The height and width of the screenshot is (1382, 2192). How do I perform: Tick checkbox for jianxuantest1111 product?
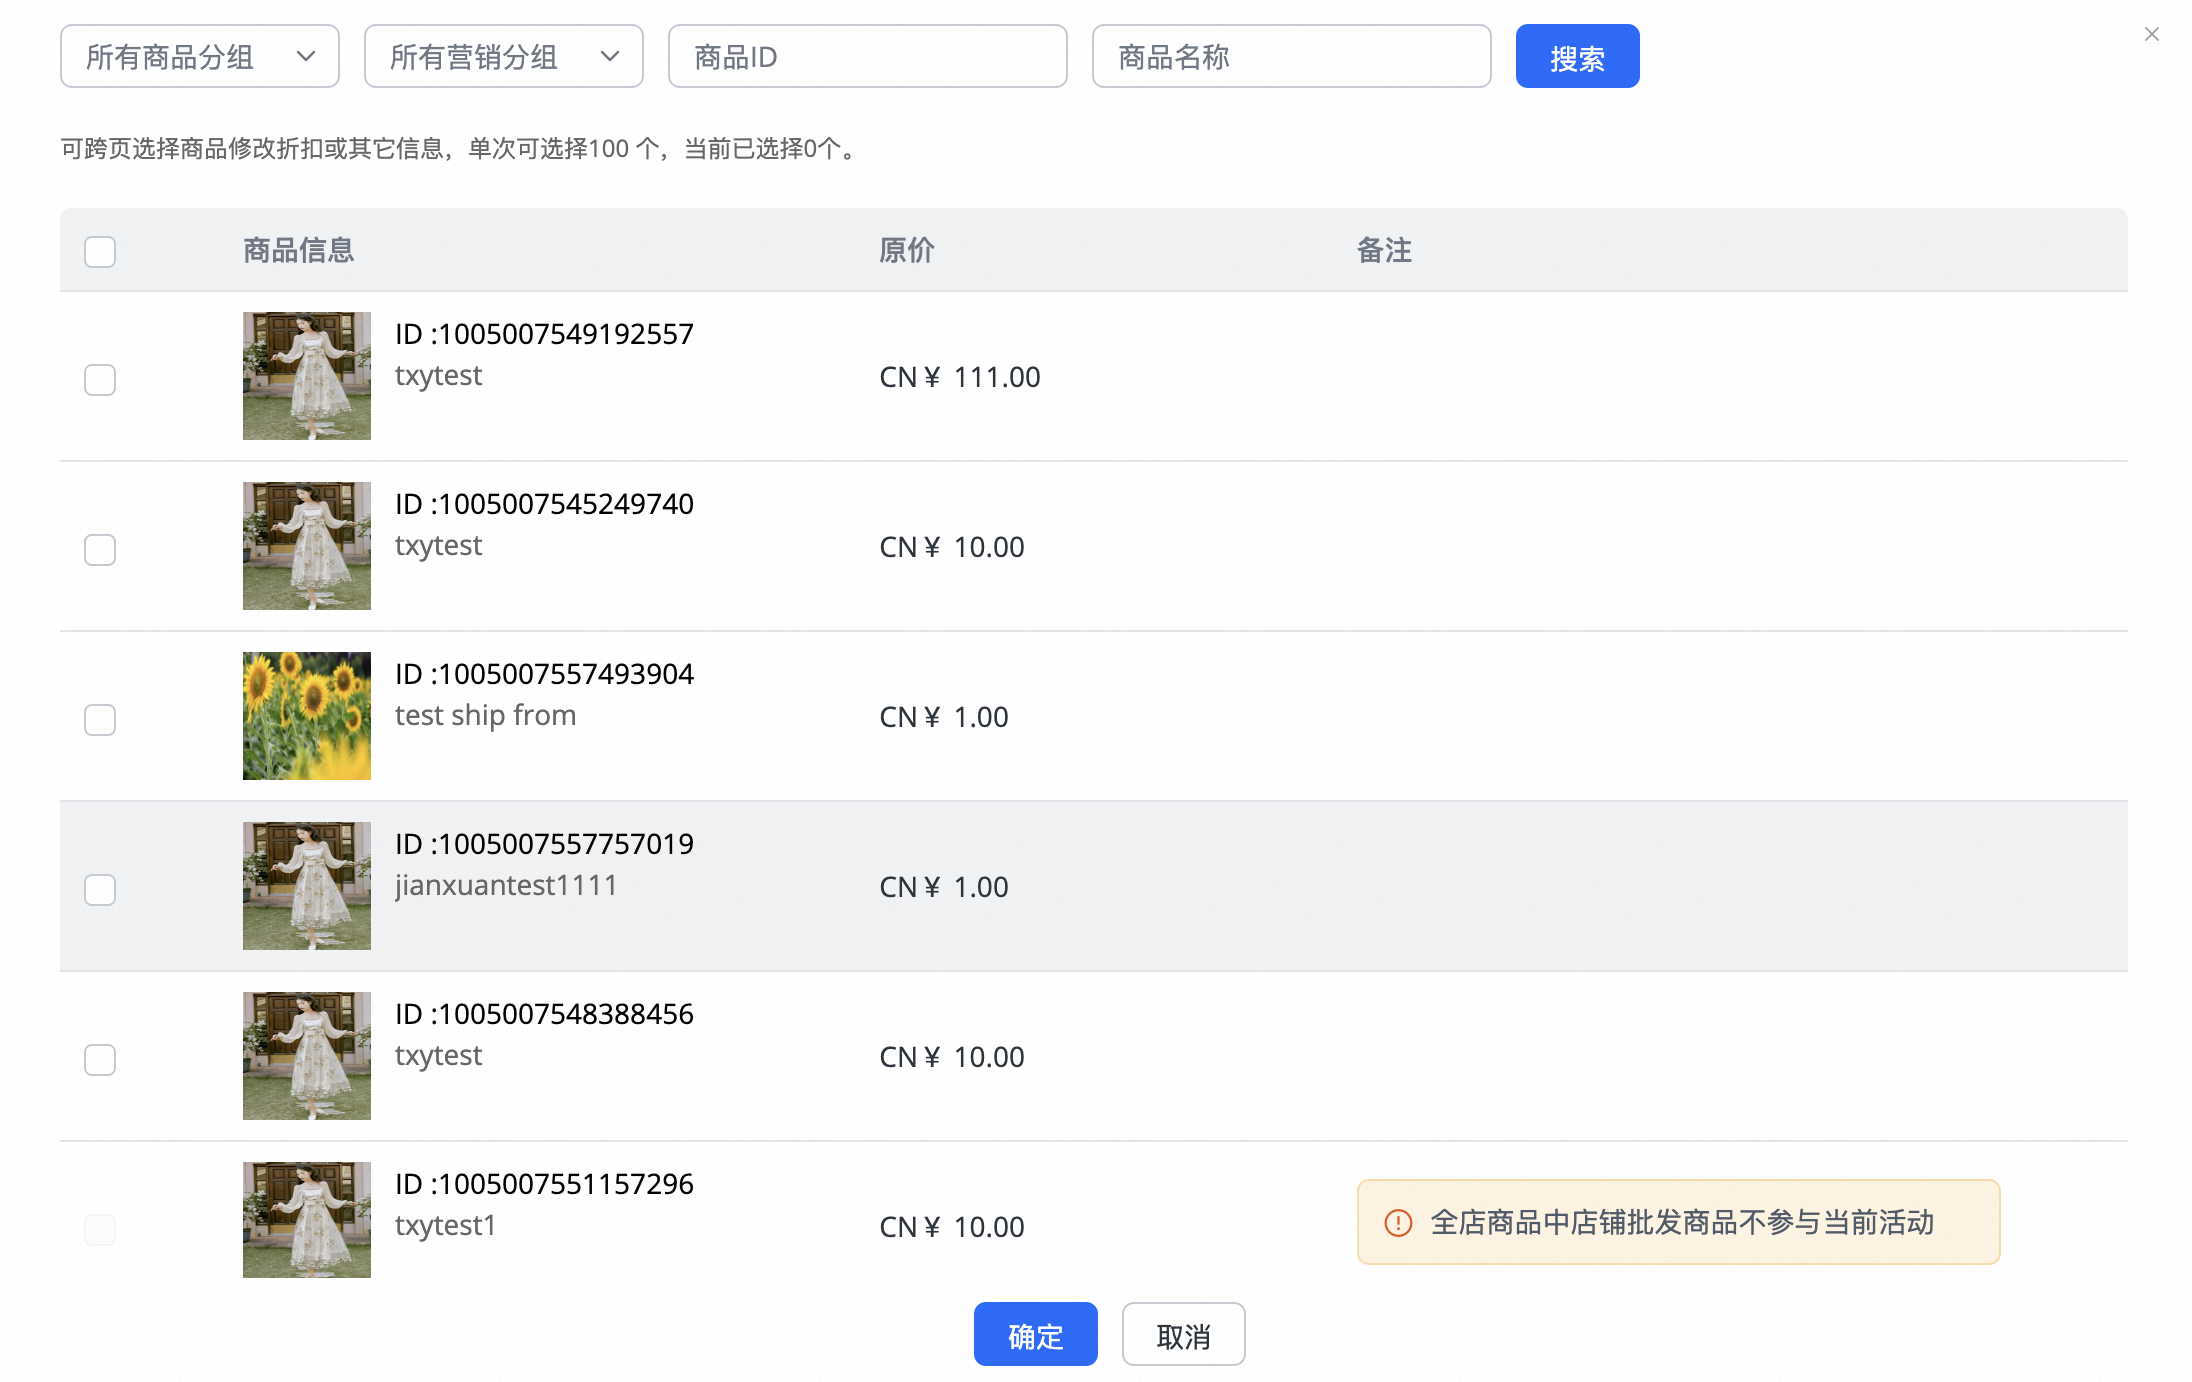(100, 890)
